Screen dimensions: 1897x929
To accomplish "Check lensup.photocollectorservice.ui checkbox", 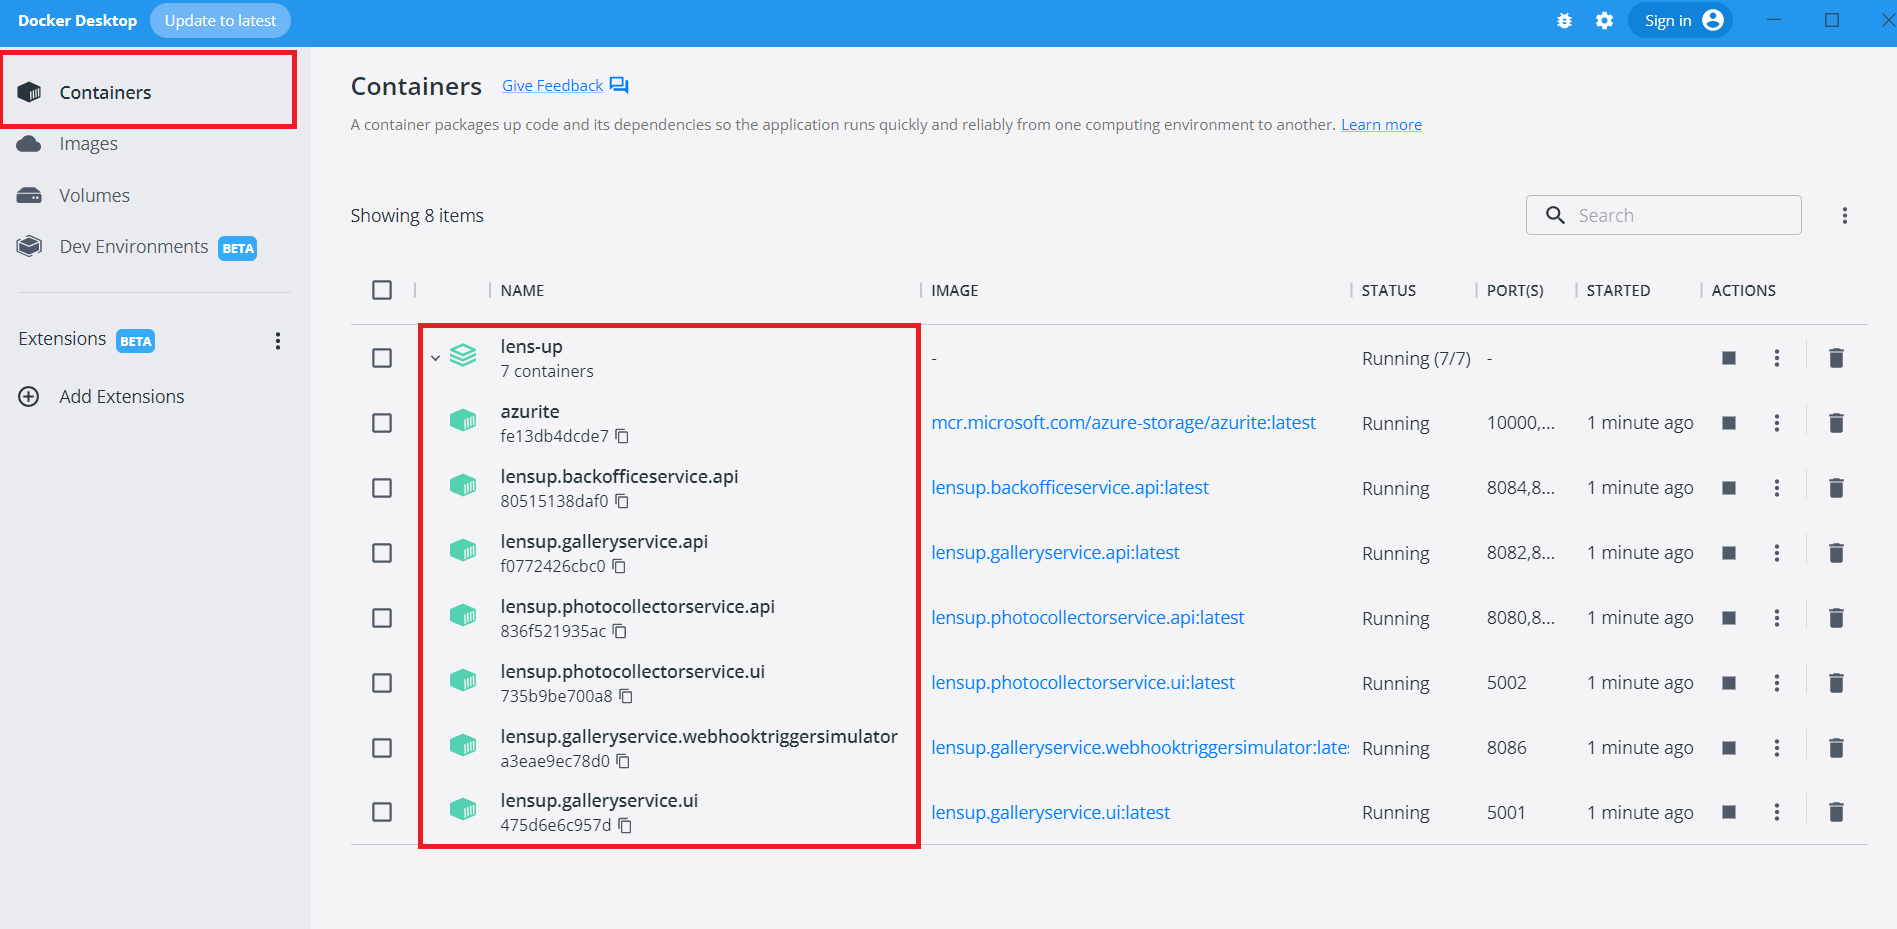I will pos(382,683).
